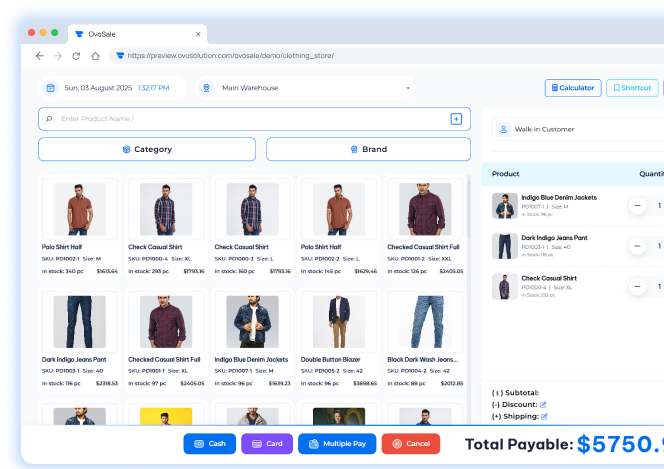Click the edit icon next to Discount
664x469 pixels.
click(x=544, y=404)
